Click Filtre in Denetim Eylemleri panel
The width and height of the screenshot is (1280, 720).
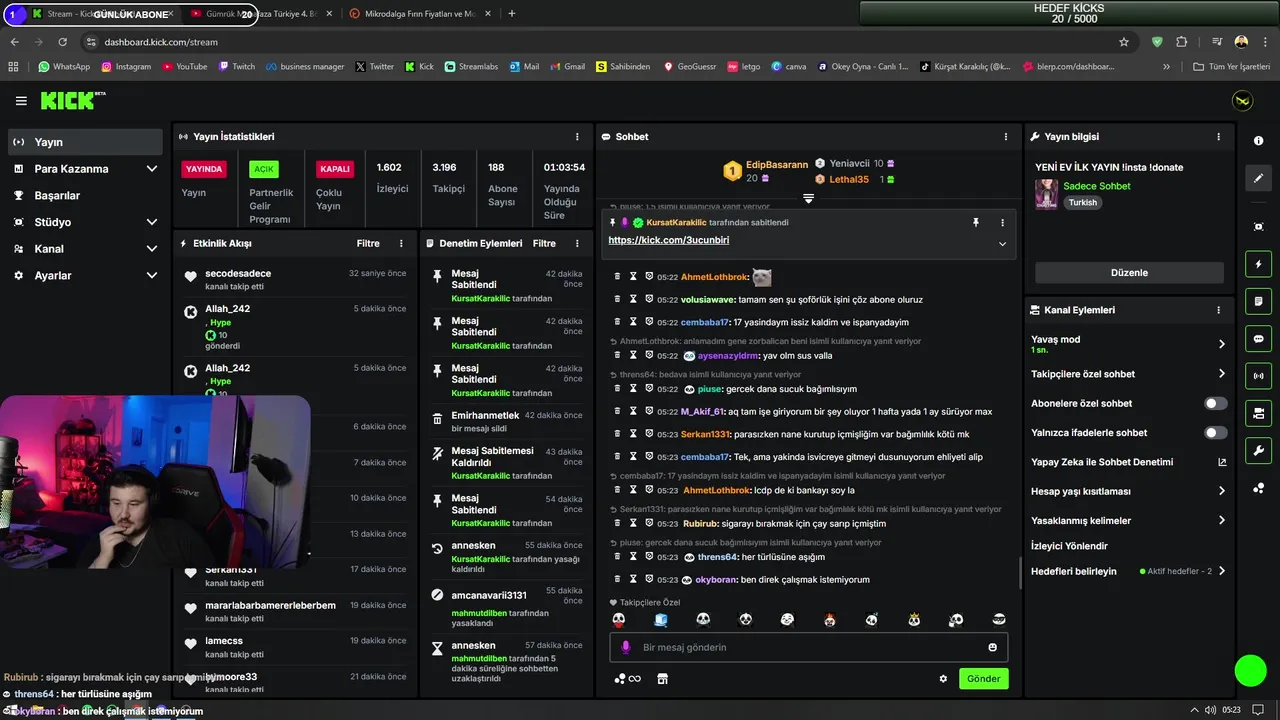point(544,243)
